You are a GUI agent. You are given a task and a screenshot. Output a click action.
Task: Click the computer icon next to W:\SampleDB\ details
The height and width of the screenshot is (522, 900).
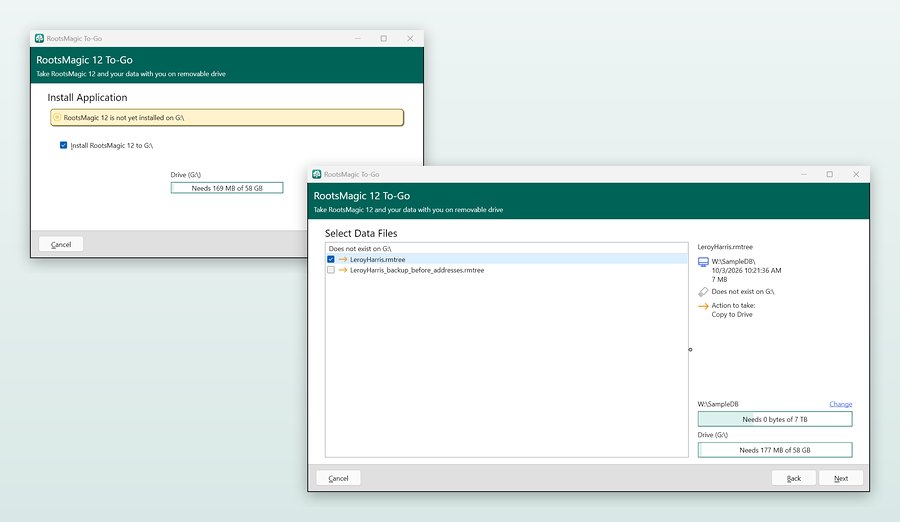pos(703,262)
